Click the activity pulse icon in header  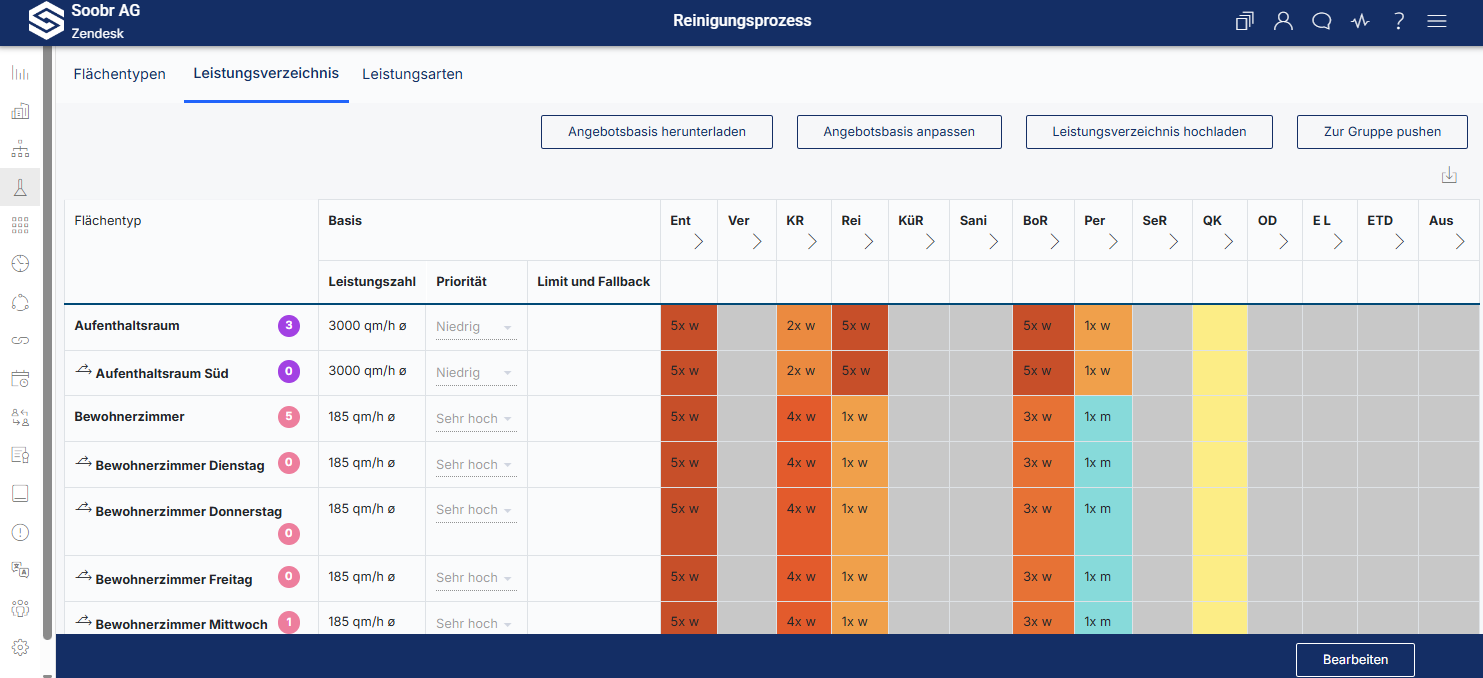pos(1360,21)
